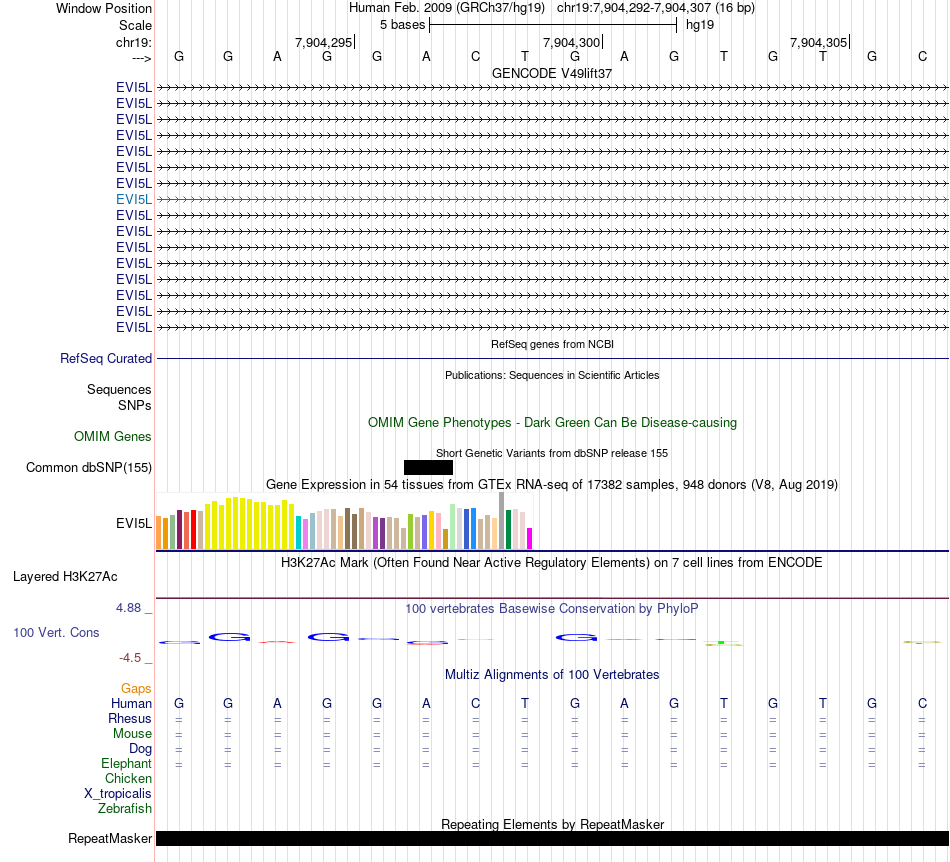This screenshot has height=862, width=950.
Task: Select the Rhesus species label
Action: (x=130, y=718)
